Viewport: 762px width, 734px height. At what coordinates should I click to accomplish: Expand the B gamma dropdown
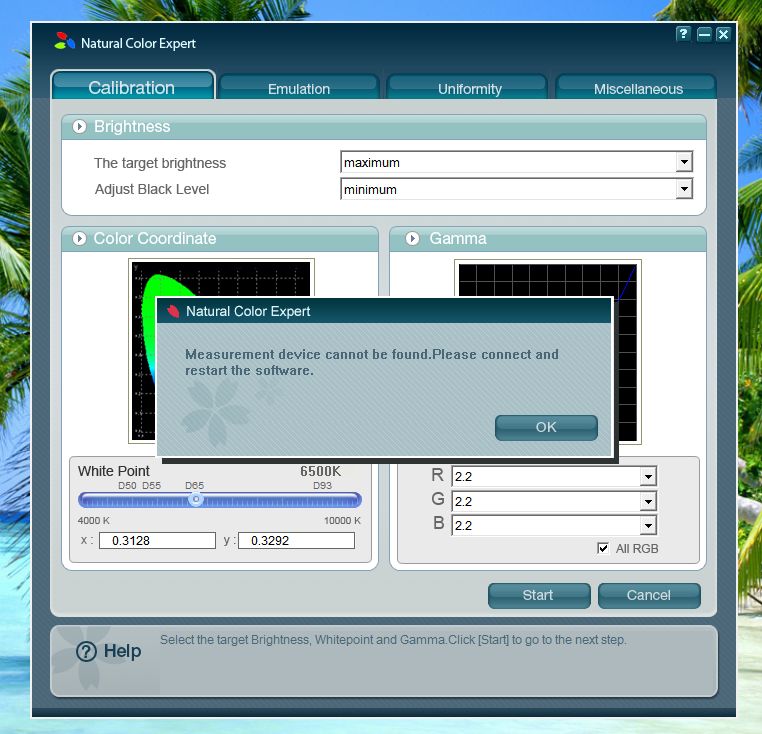coord(648,526)
